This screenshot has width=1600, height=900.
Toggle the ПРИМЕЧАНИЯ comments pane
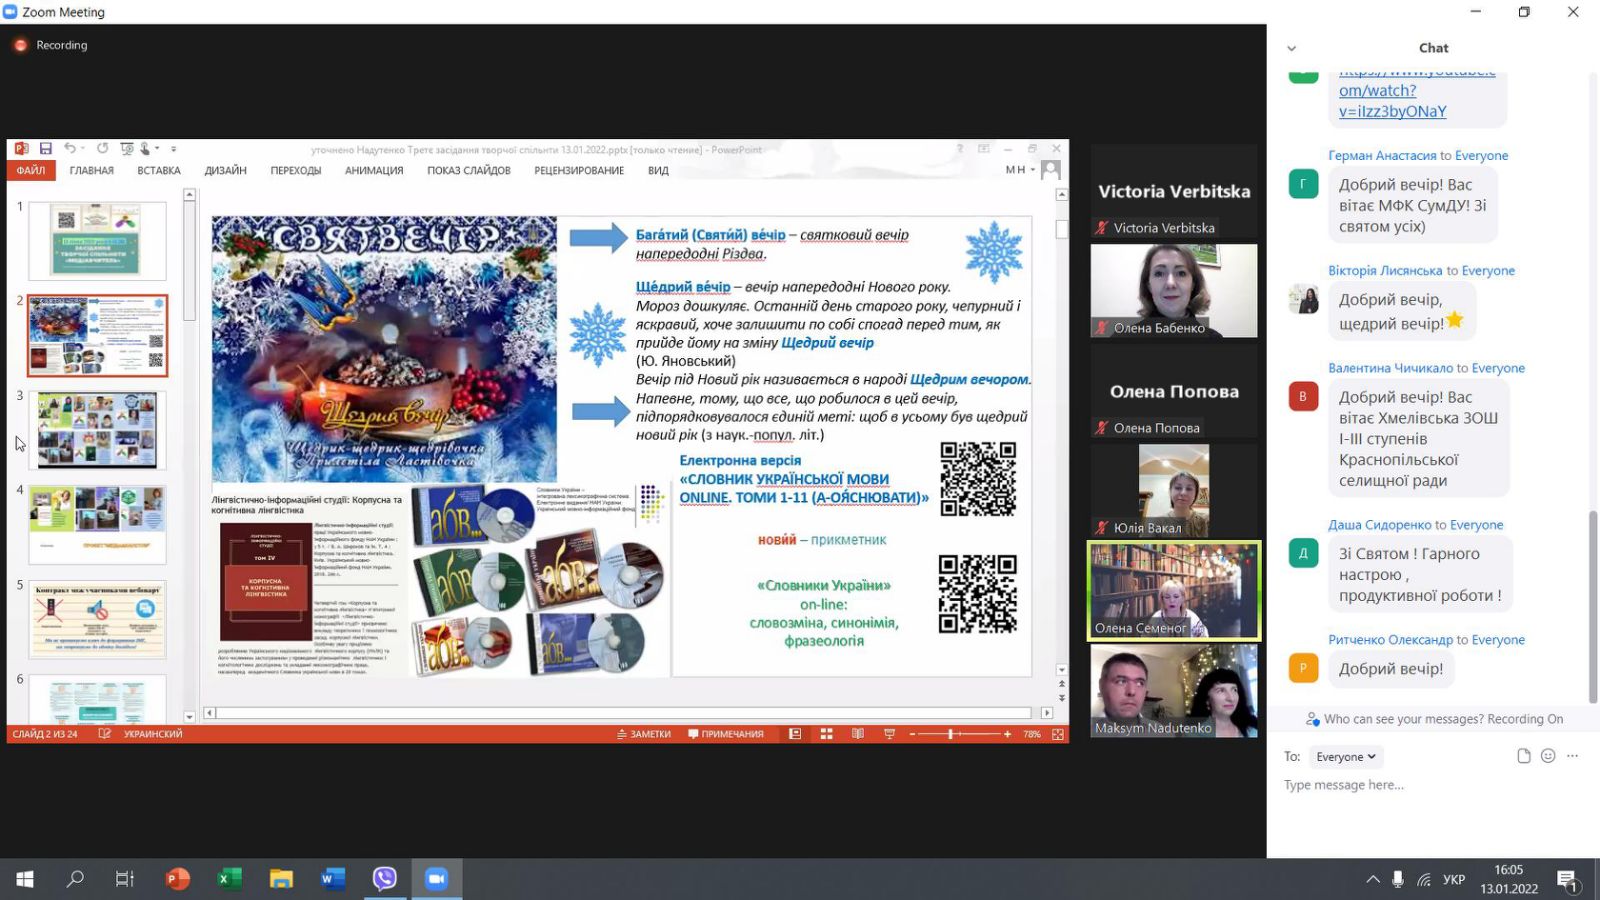pos(725,734)
